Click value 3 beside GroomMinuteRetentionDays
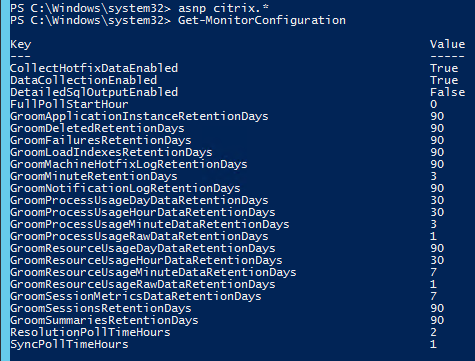 click(433, 176)
